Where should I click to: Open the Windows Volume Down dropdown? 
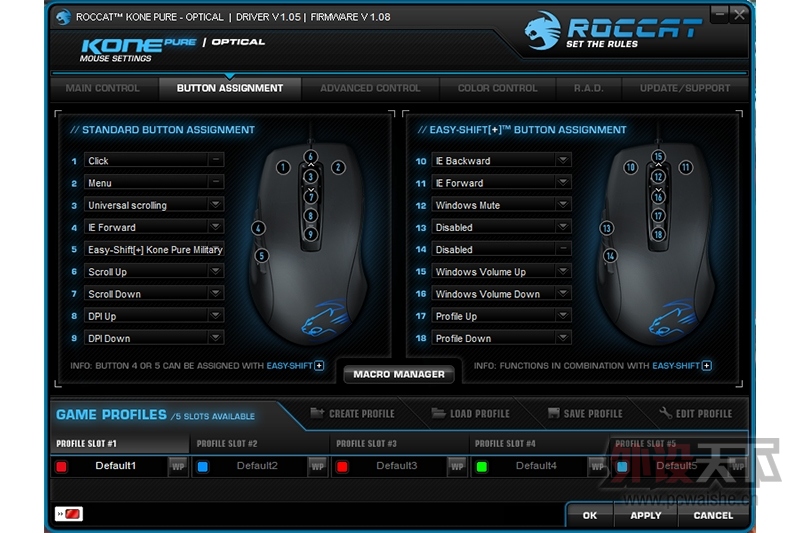[x=563, y=293]
